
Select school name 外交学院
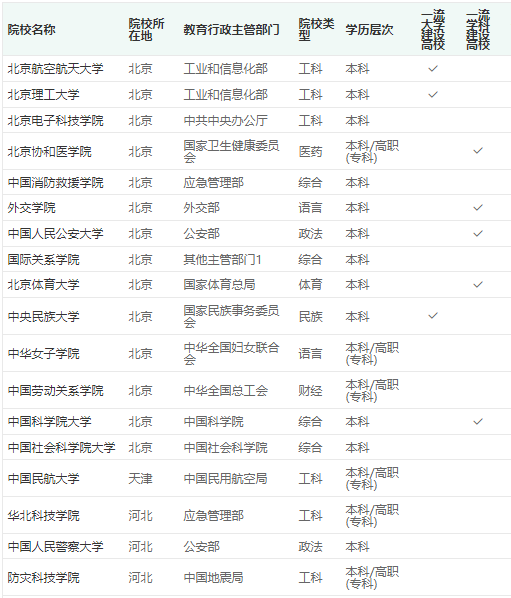pos(32,208)
